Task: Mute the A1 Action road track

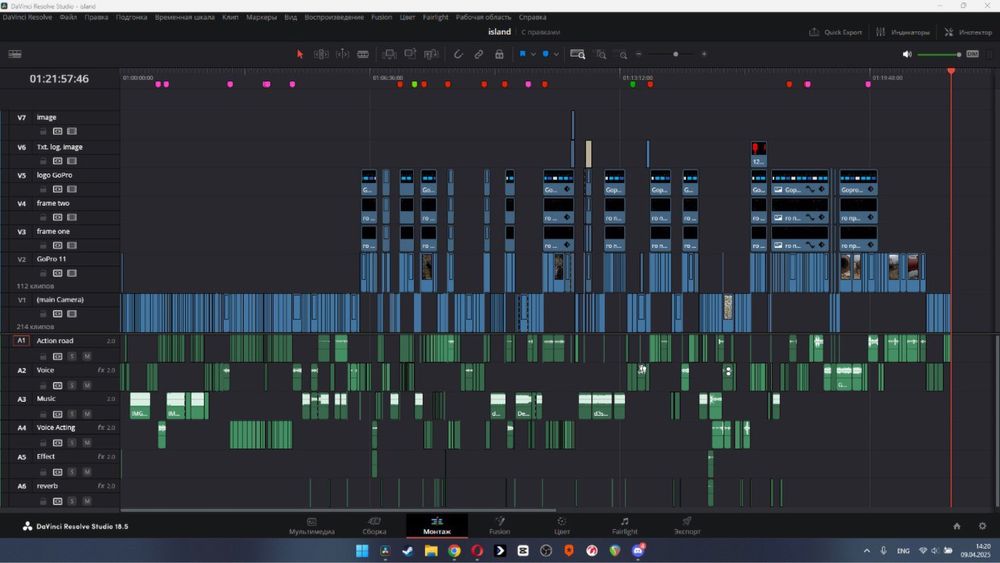Action: [x=87, y=356]
